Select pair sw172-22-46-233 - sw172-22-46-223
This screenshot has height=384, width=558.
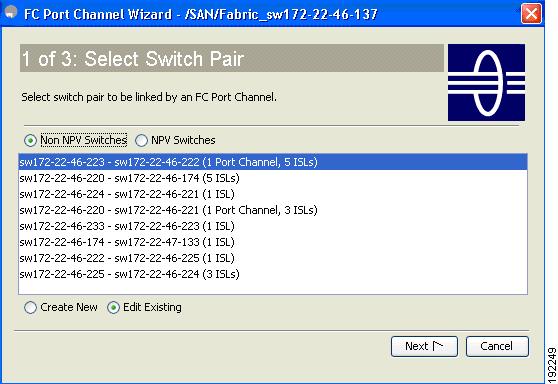pos(273,226)
